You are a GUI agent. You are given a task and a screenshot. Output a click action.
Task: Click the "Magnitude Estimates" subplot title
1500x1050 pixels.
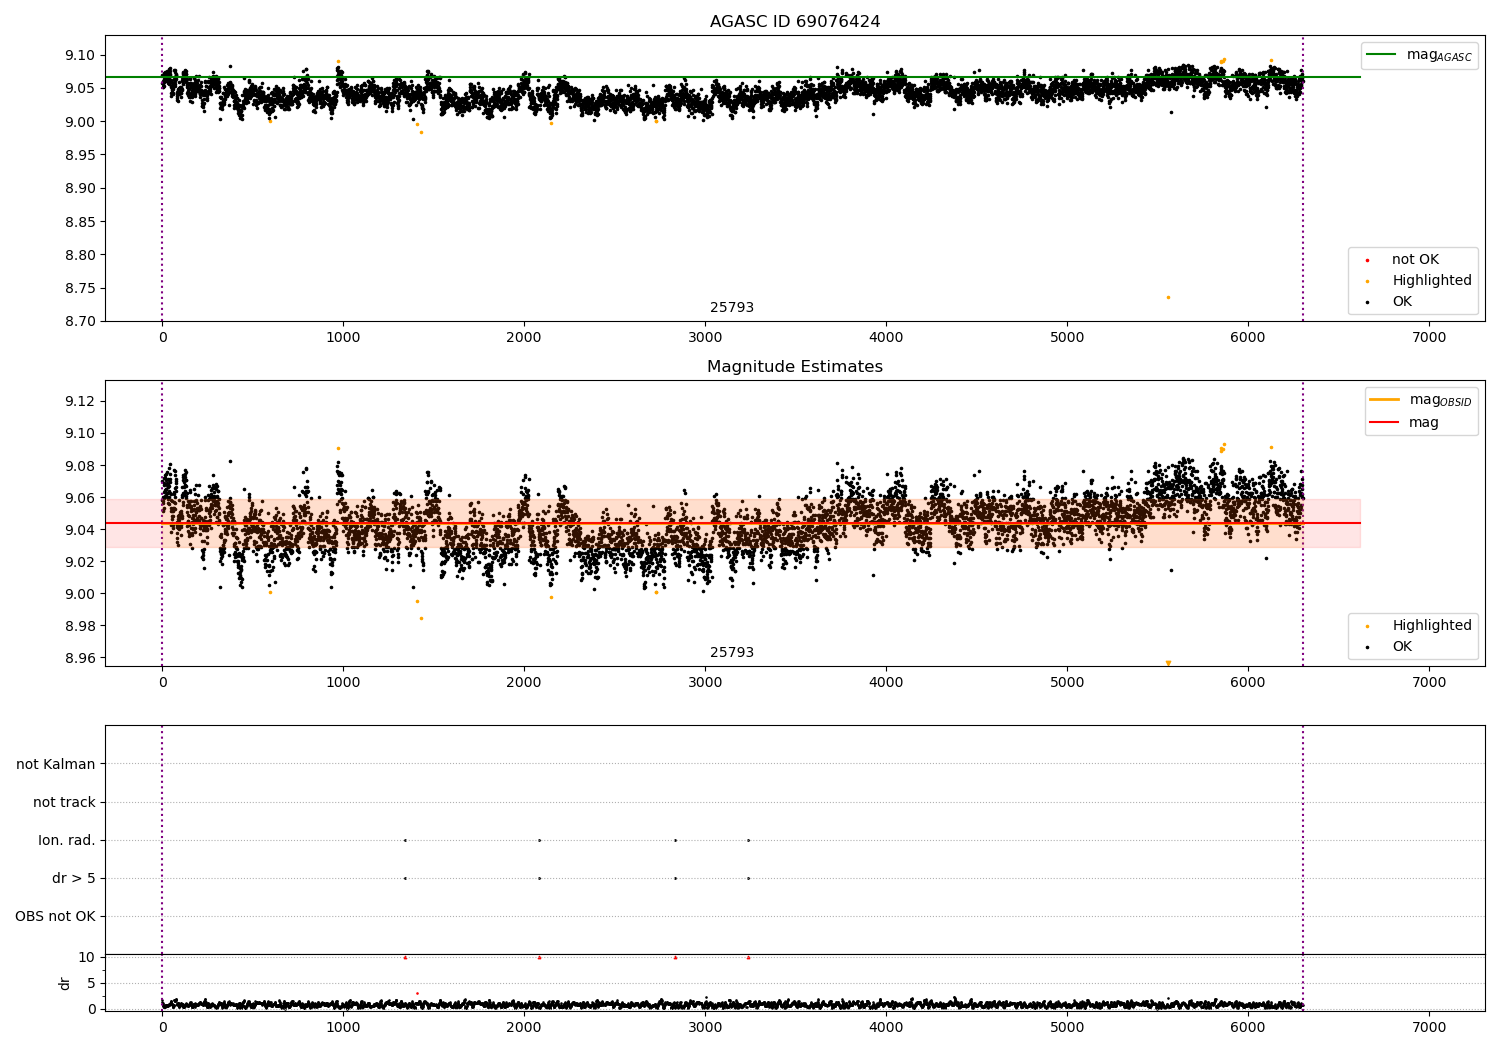[795, 367]
